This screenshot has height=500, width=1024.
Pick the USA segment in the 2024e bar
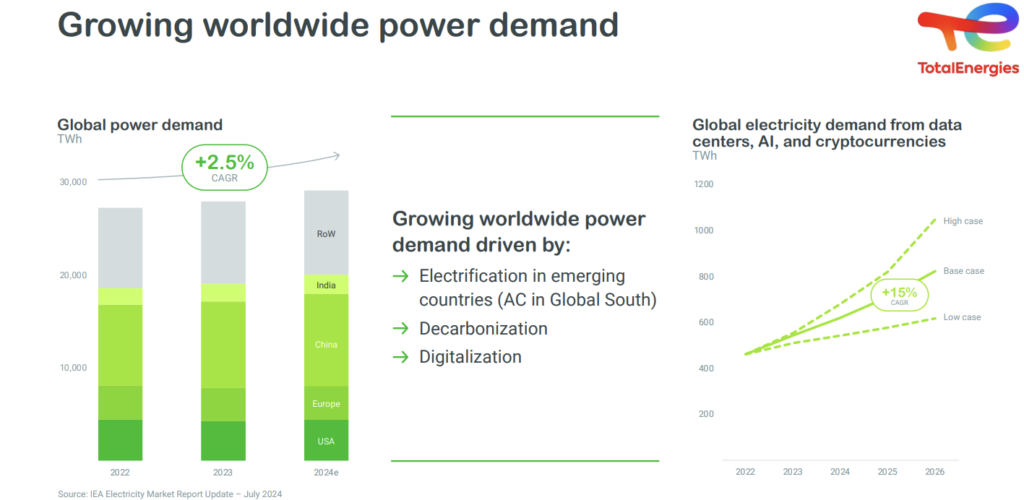(326, 441)
